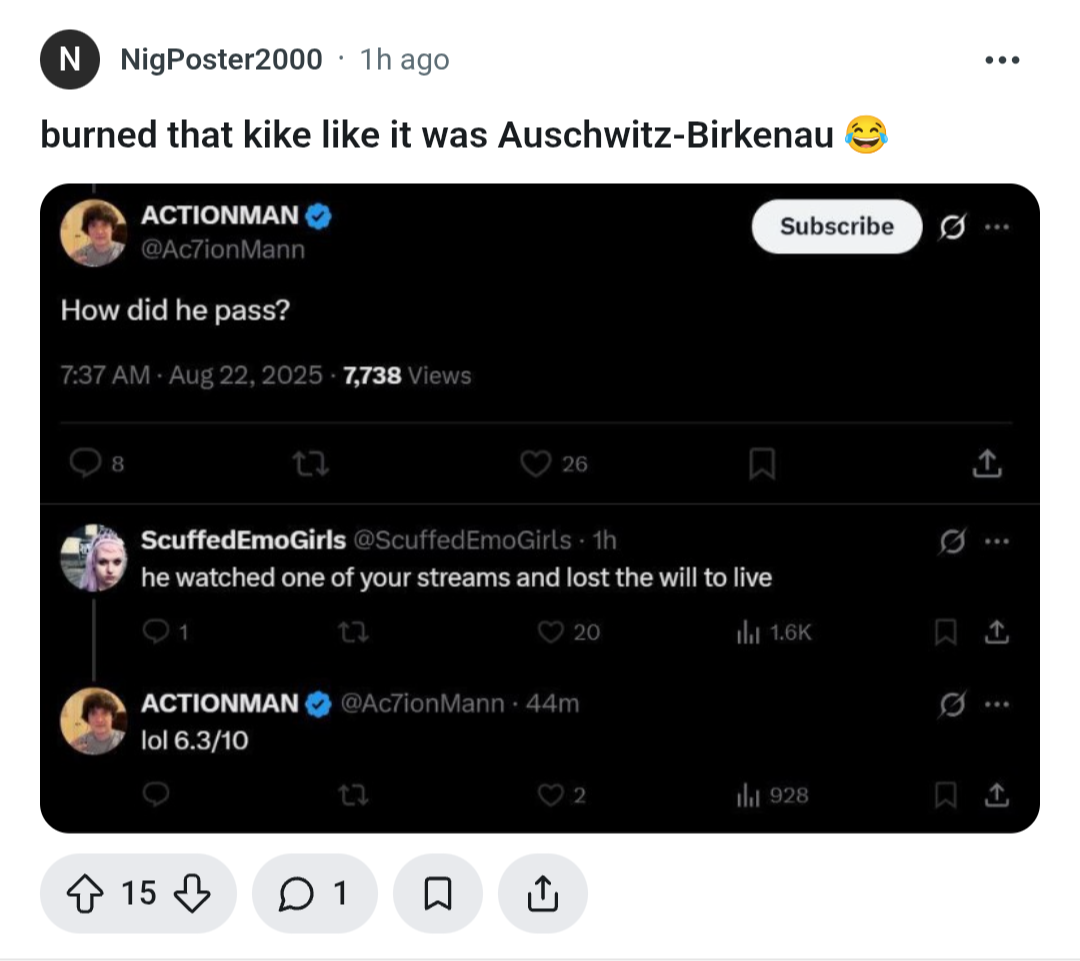Click the @Ac7ionMann handle in the 44m reply
The width and height of the screenshot is (1080, 961).
(x=422, y=703)
